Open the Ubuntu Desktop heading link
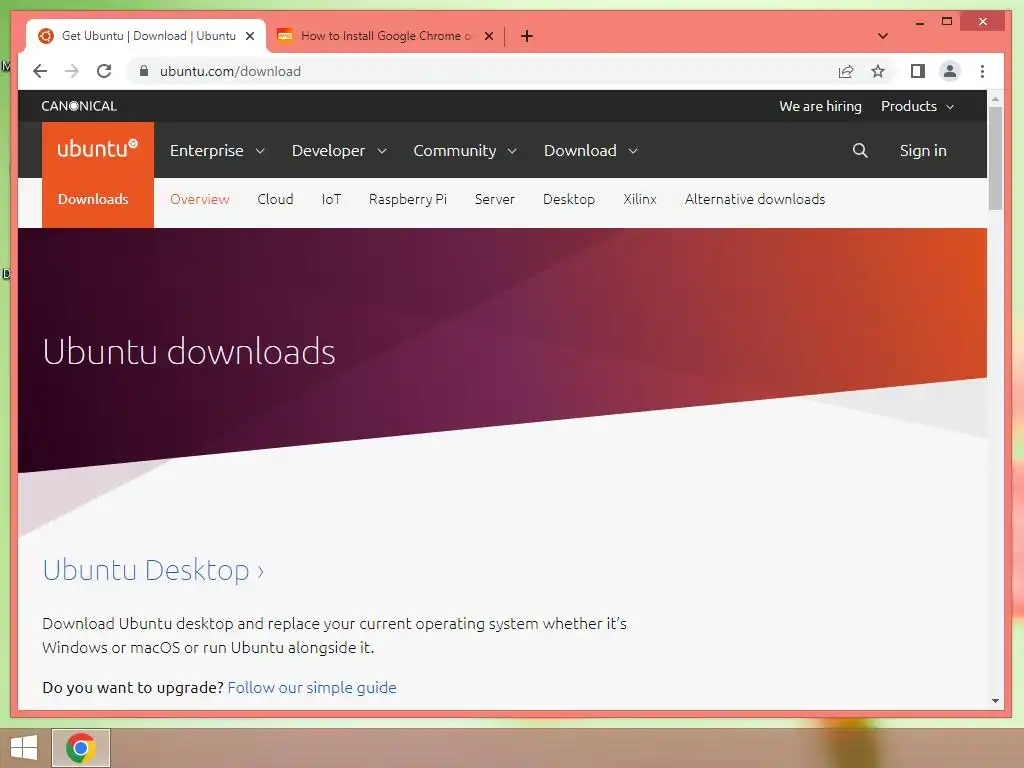 [153, 570]
